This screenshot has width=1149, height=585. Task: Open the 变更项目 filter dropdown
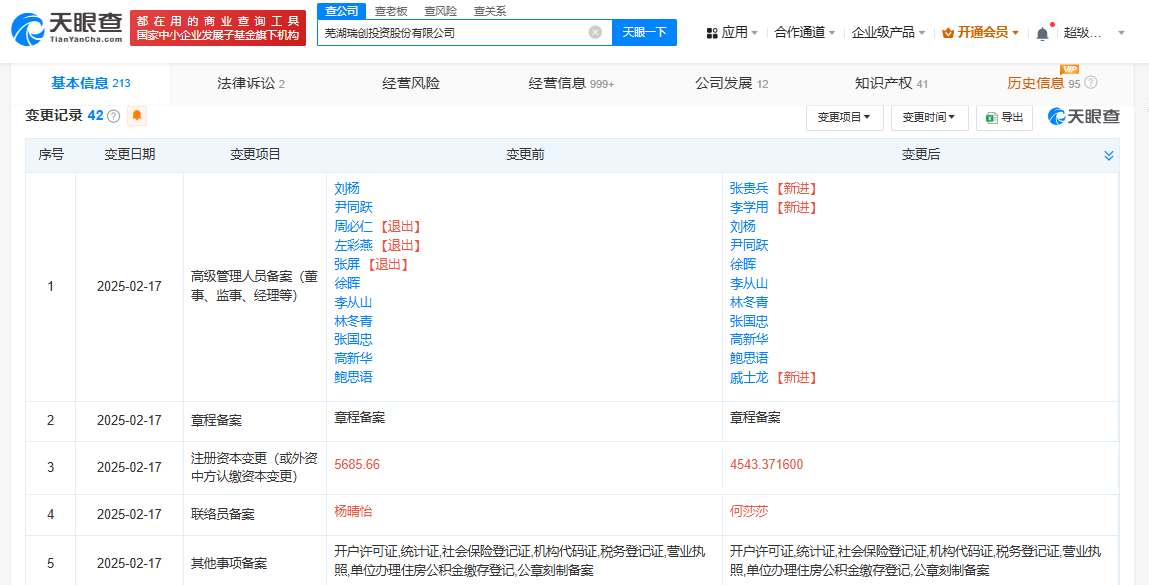tap(844, 117)
